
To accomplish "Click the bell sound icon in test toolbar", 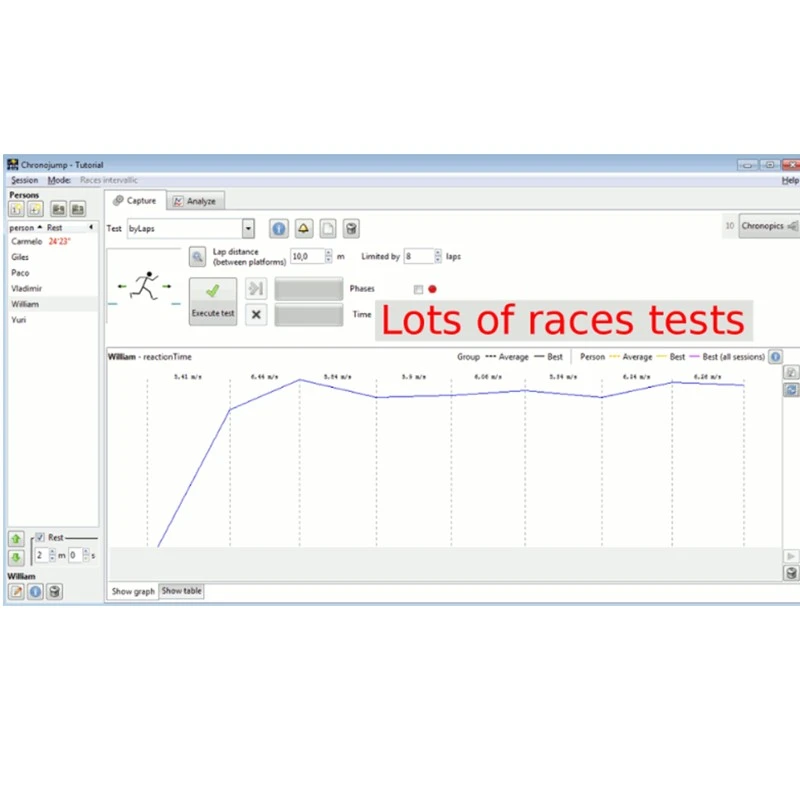I will coord(303,228).
